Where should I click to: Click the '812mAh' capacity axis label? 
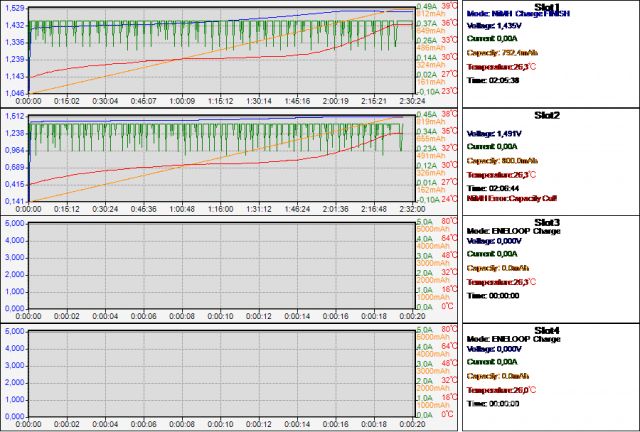click(x=431, y=13)
